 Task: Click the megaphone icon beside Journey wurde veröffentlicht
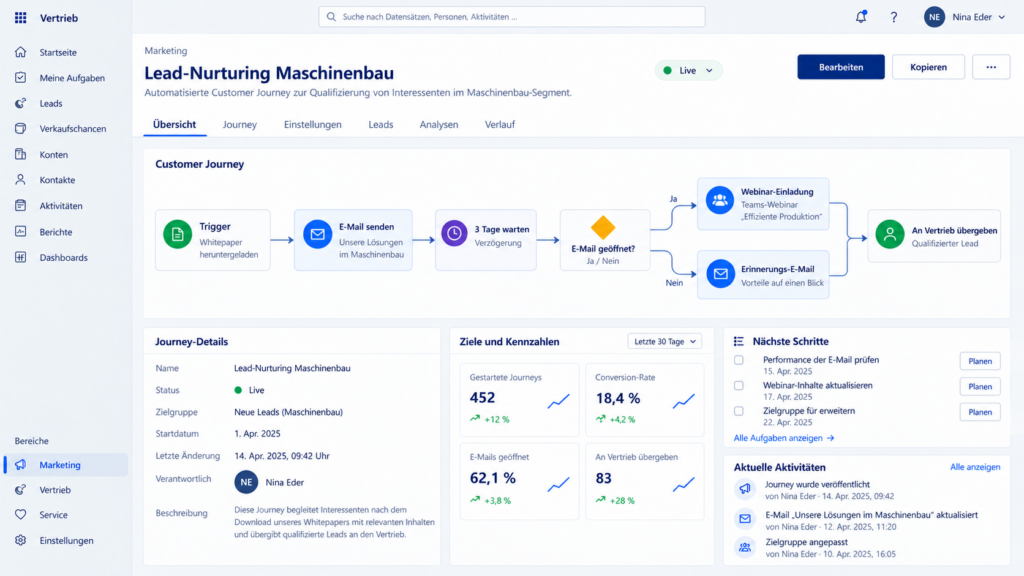[744, 488]
